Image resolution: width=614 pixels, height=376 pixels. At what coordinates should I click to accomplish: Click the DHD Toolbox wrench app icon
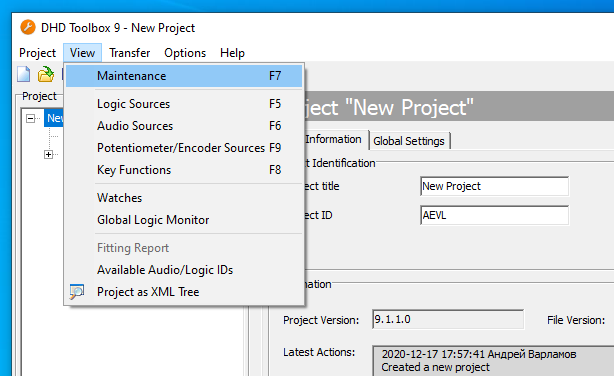[28, 27]
